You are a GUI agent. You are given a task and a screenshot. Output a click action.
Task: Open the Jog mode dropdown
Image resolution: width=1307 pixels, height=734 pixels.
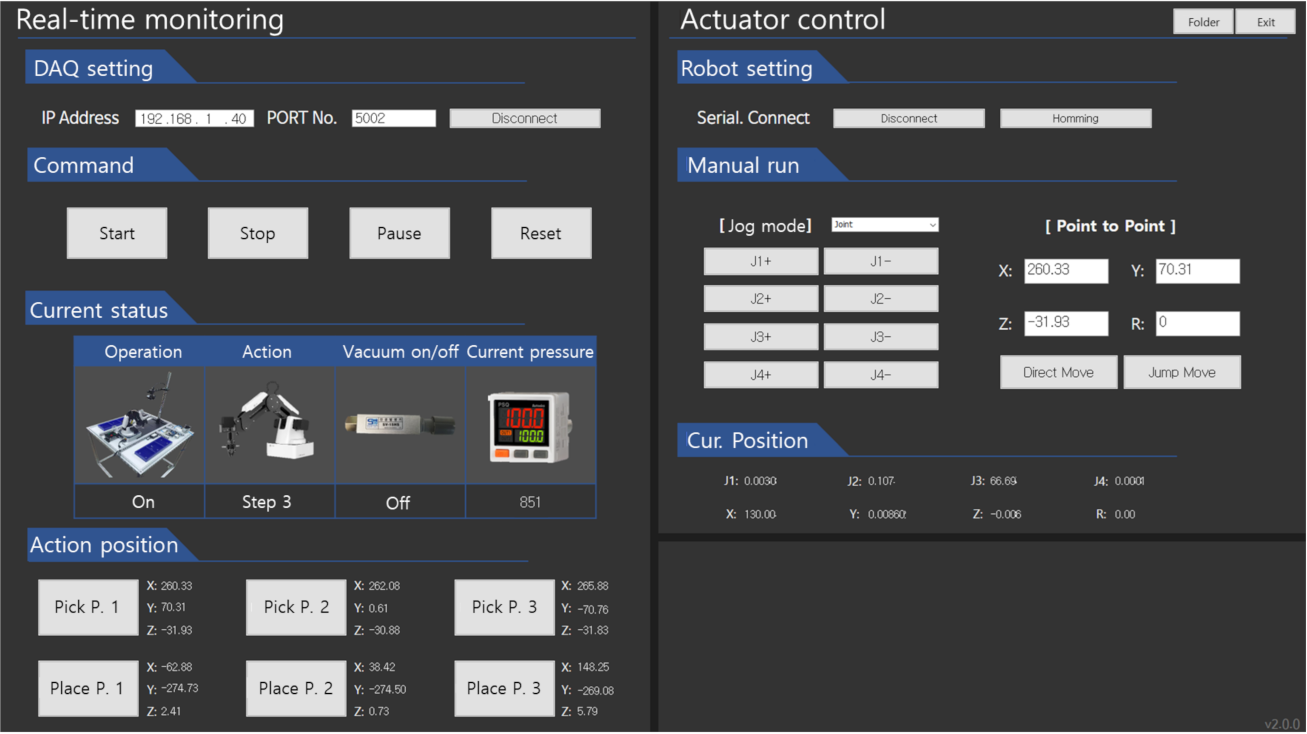[885, 225]
